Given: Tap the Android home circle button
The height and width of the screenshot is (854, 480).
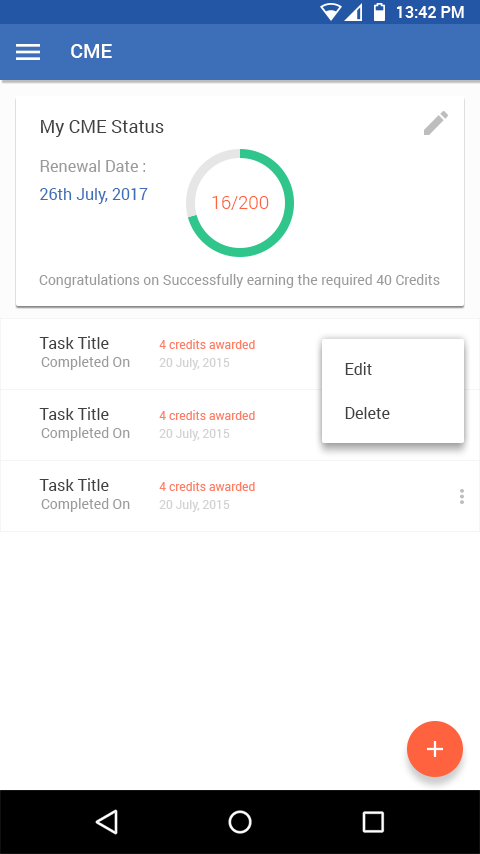Looking at the screenshot, I should coord(240,822).
